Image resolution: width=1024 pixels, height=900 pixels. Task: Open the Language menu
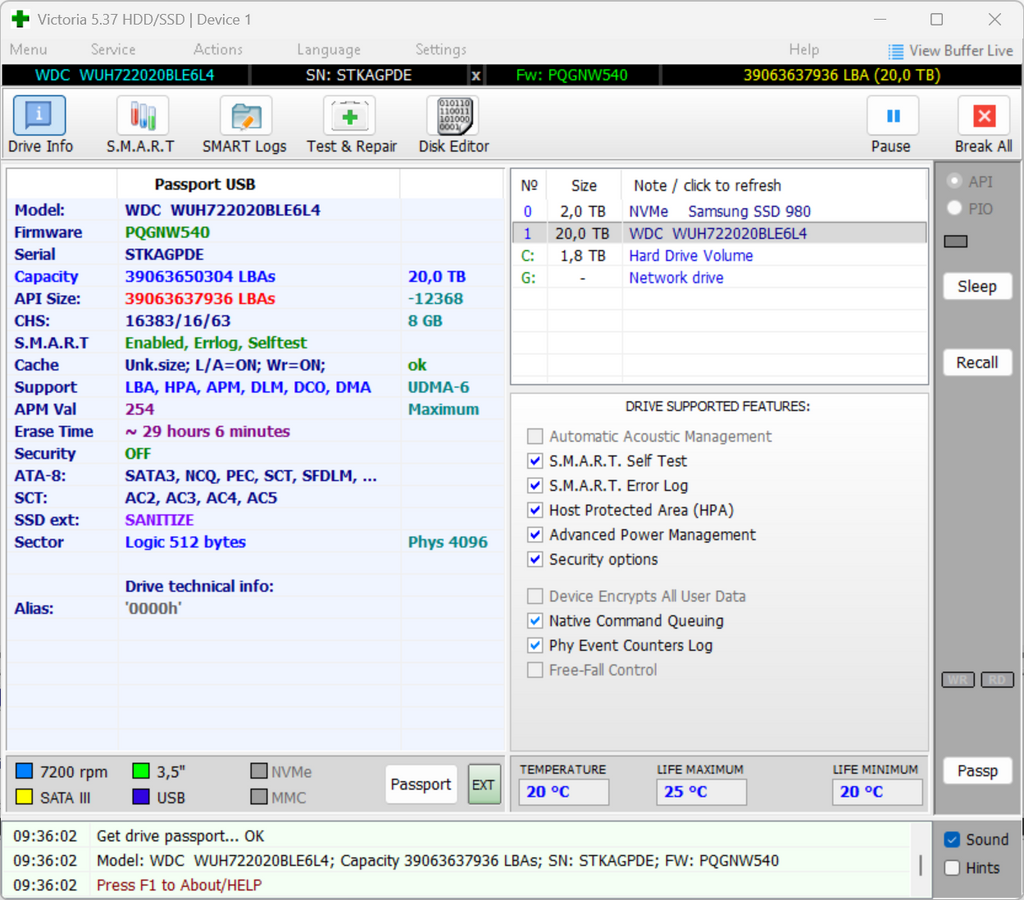(328, 50)
